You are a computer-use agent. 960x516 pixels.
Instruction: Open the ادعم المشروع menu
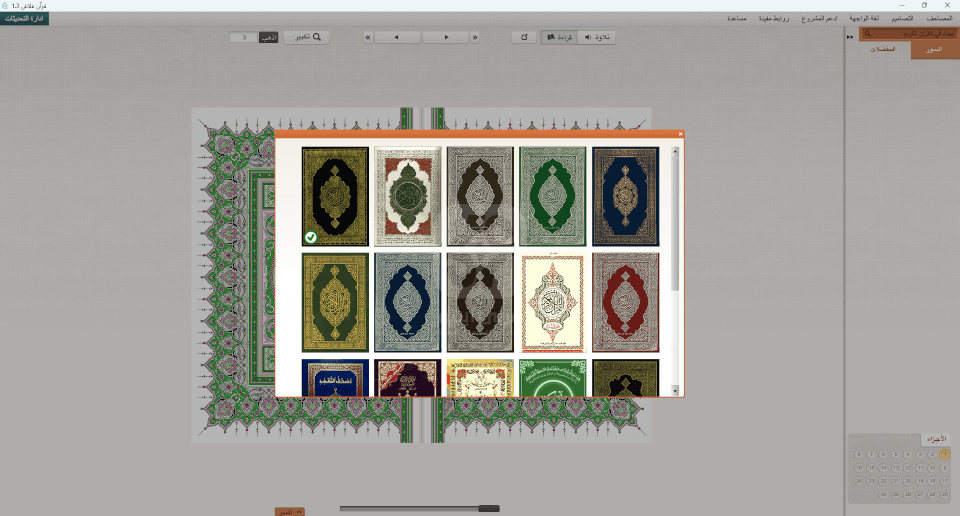click(x=819, y=18)
